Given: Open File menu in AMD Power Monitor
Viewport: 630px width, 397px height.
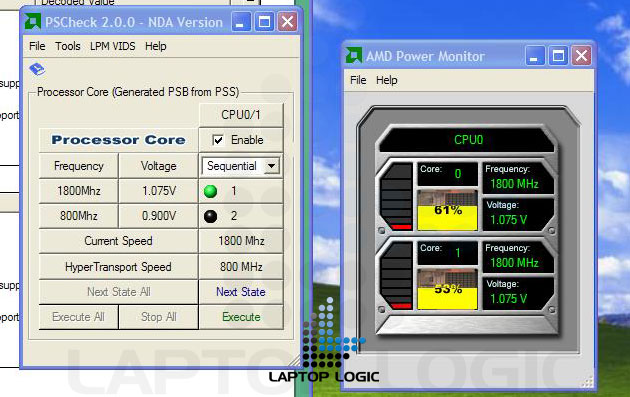Looking at the screenshot, I should tap(358, 80).
